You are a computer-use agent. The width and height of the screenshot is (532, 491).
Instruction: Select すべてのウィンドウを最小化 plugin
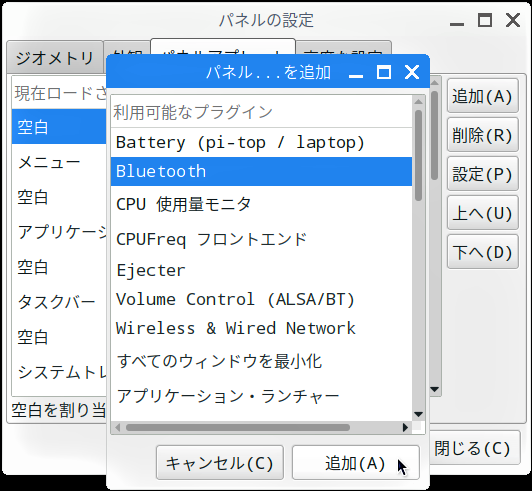coord(261,361)
